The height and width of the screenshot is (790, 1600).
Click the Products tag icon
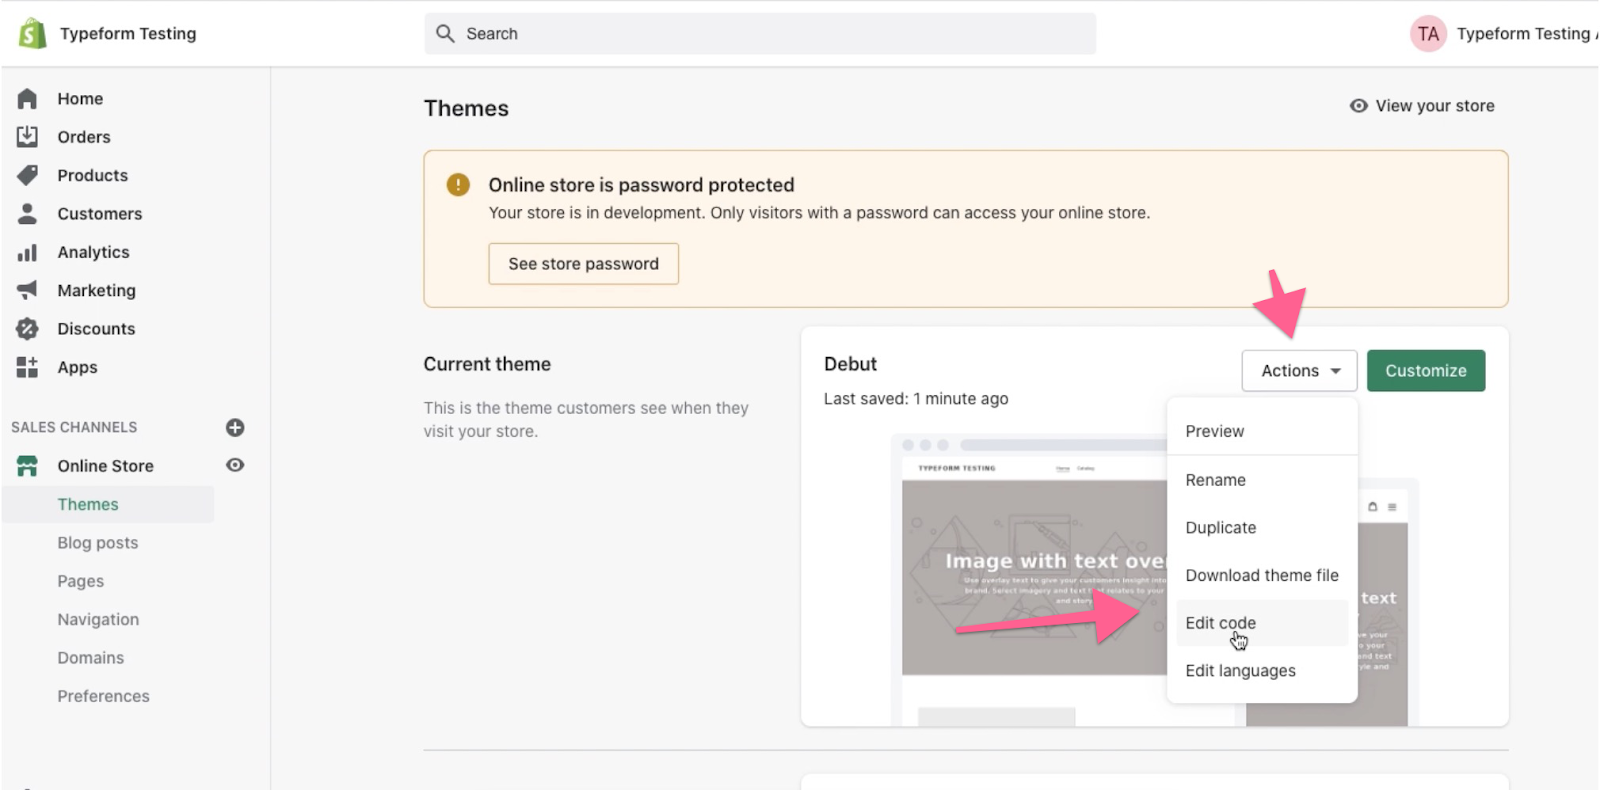[x=27, y=175]
